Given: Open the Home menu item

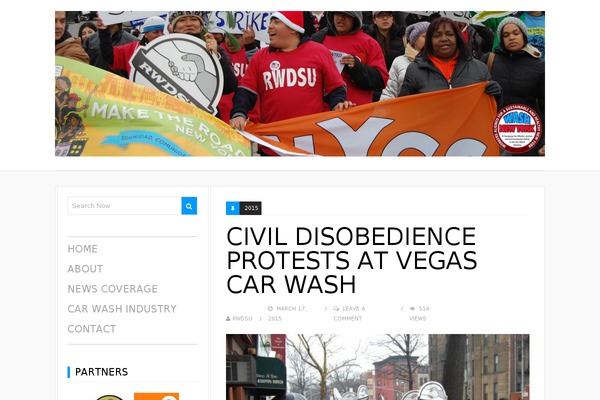Looking at the screenshot, I should [x=82, y=249].
